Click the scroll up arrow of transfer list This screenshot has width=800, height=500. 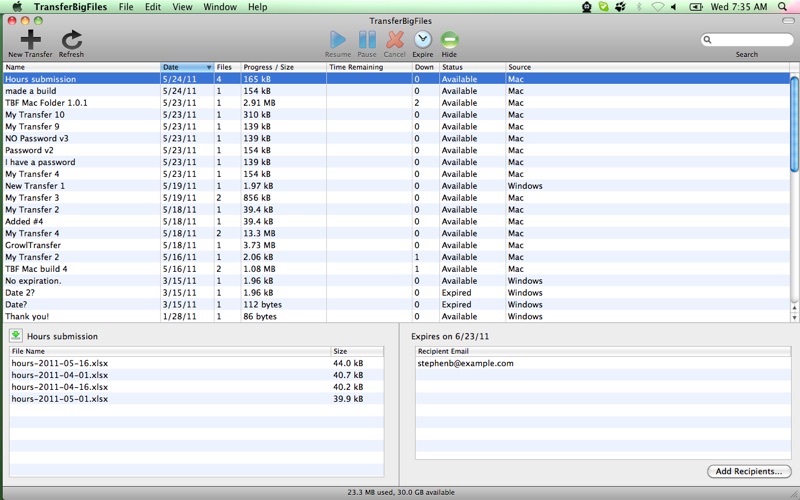pos(794,308)
